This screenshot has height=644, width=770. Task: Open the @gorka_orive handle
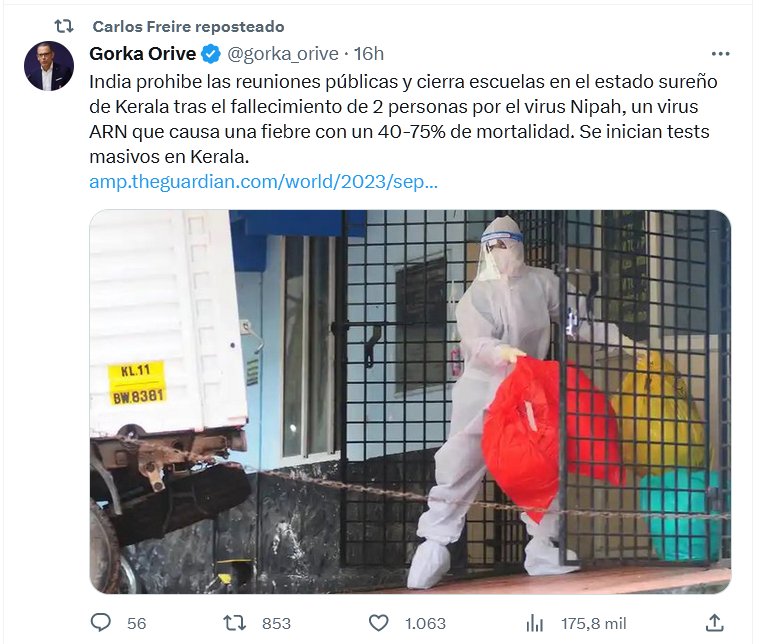pos(283,54)
